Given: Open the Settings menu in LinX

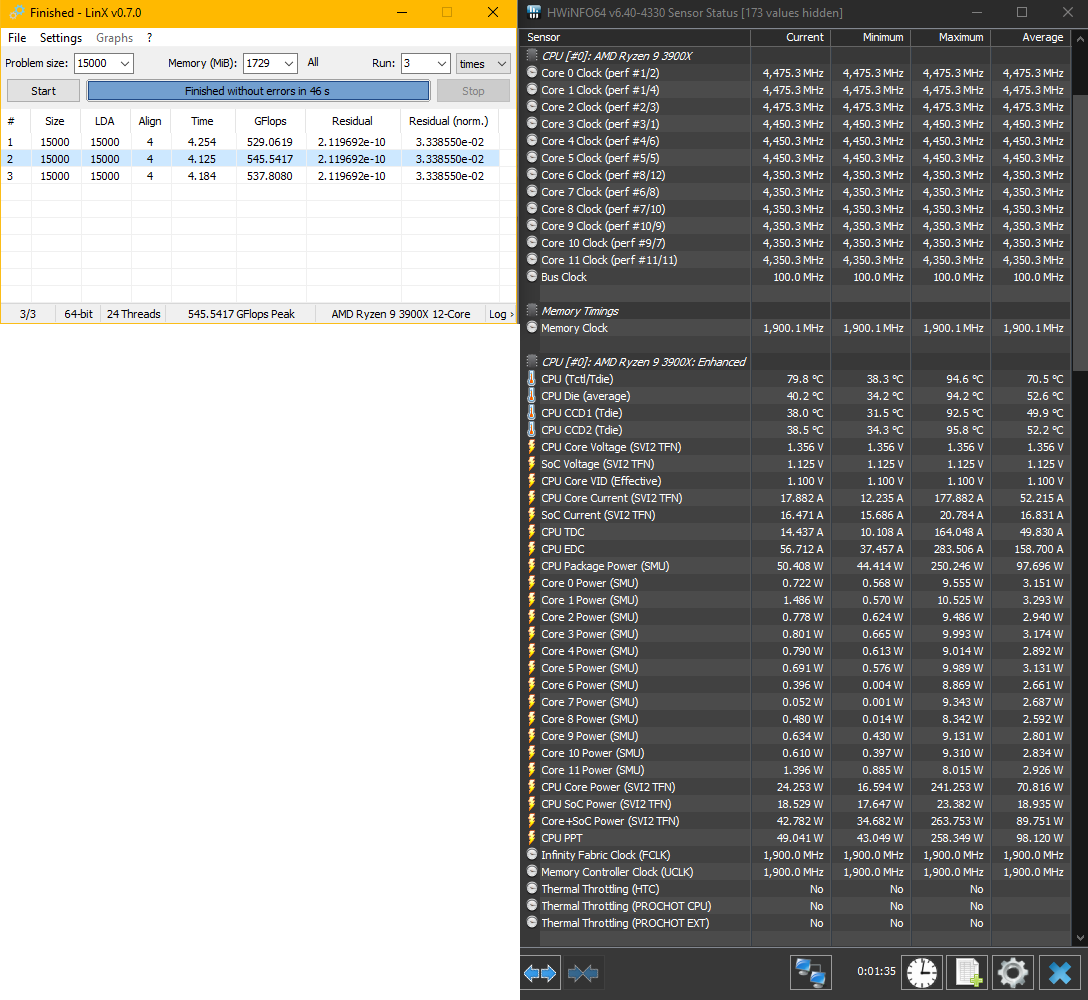Looking at the screenshot, I should pos(60,37).
